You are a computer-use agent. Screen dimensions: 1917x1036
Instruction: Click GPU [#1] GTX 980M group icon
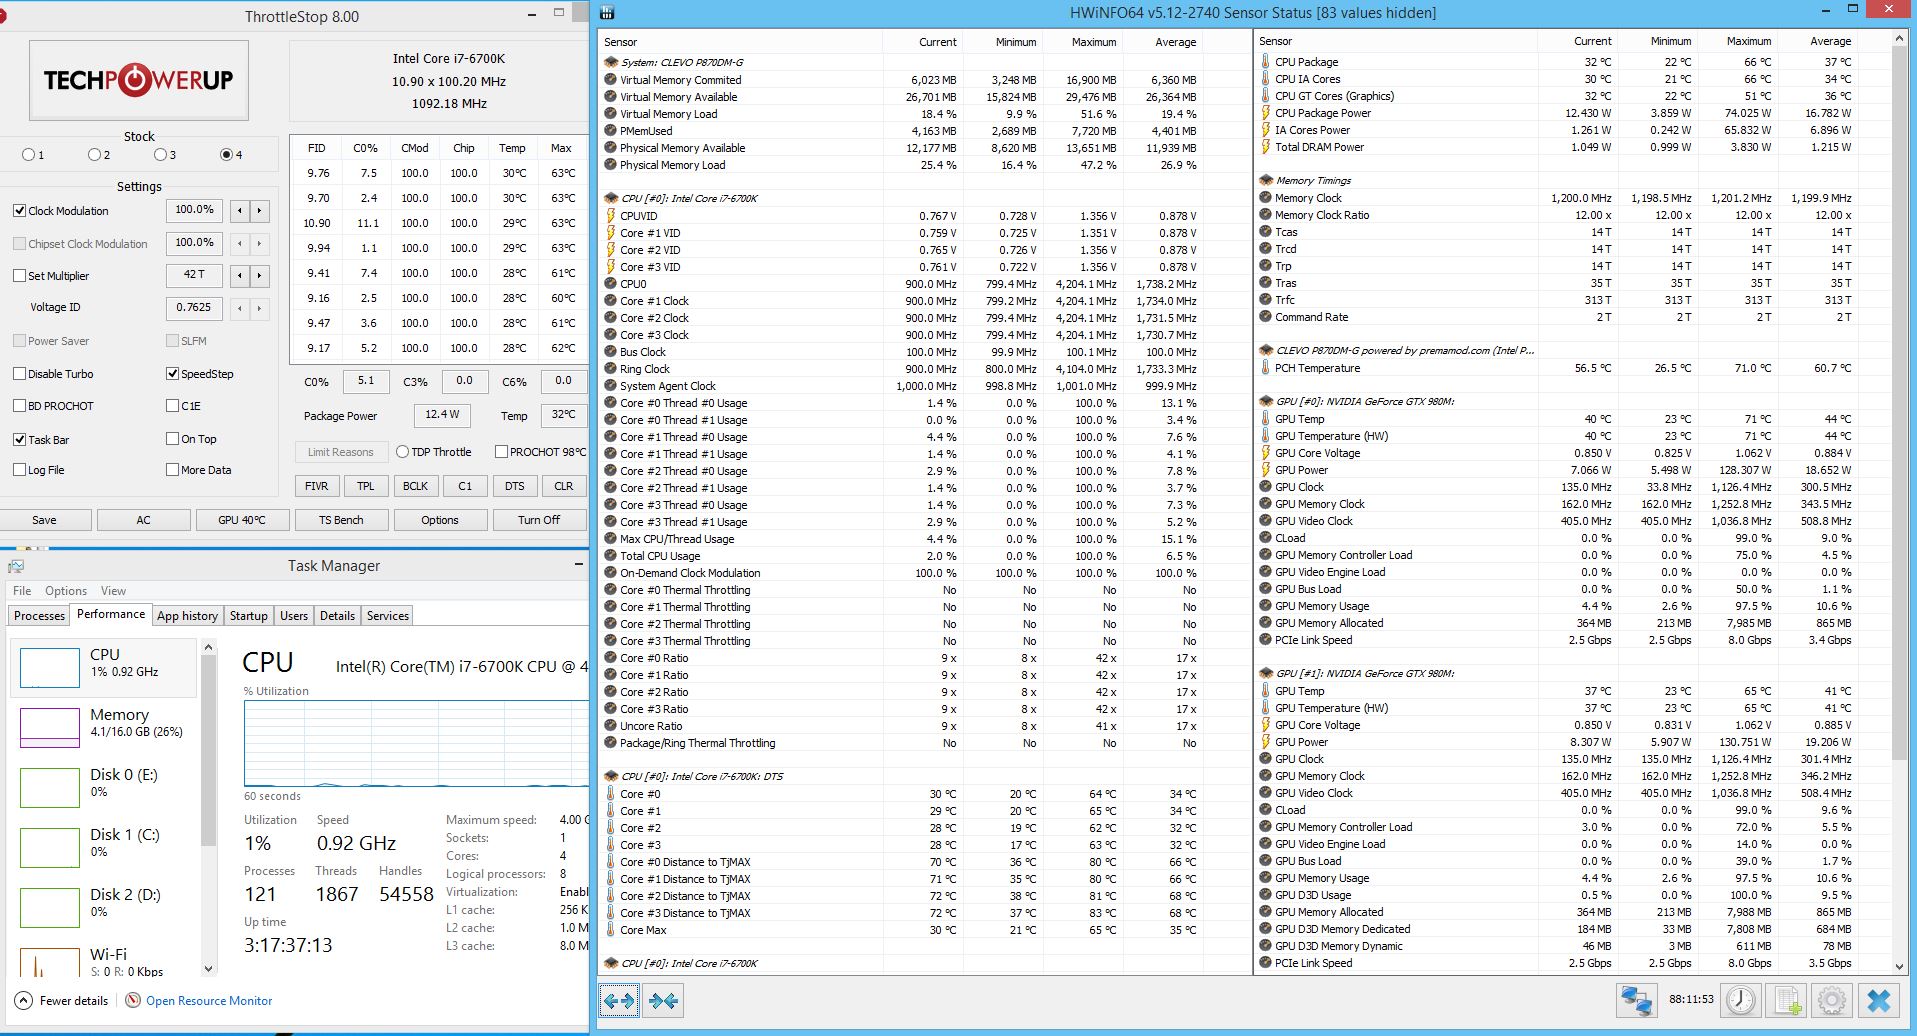coord(1266,674)
